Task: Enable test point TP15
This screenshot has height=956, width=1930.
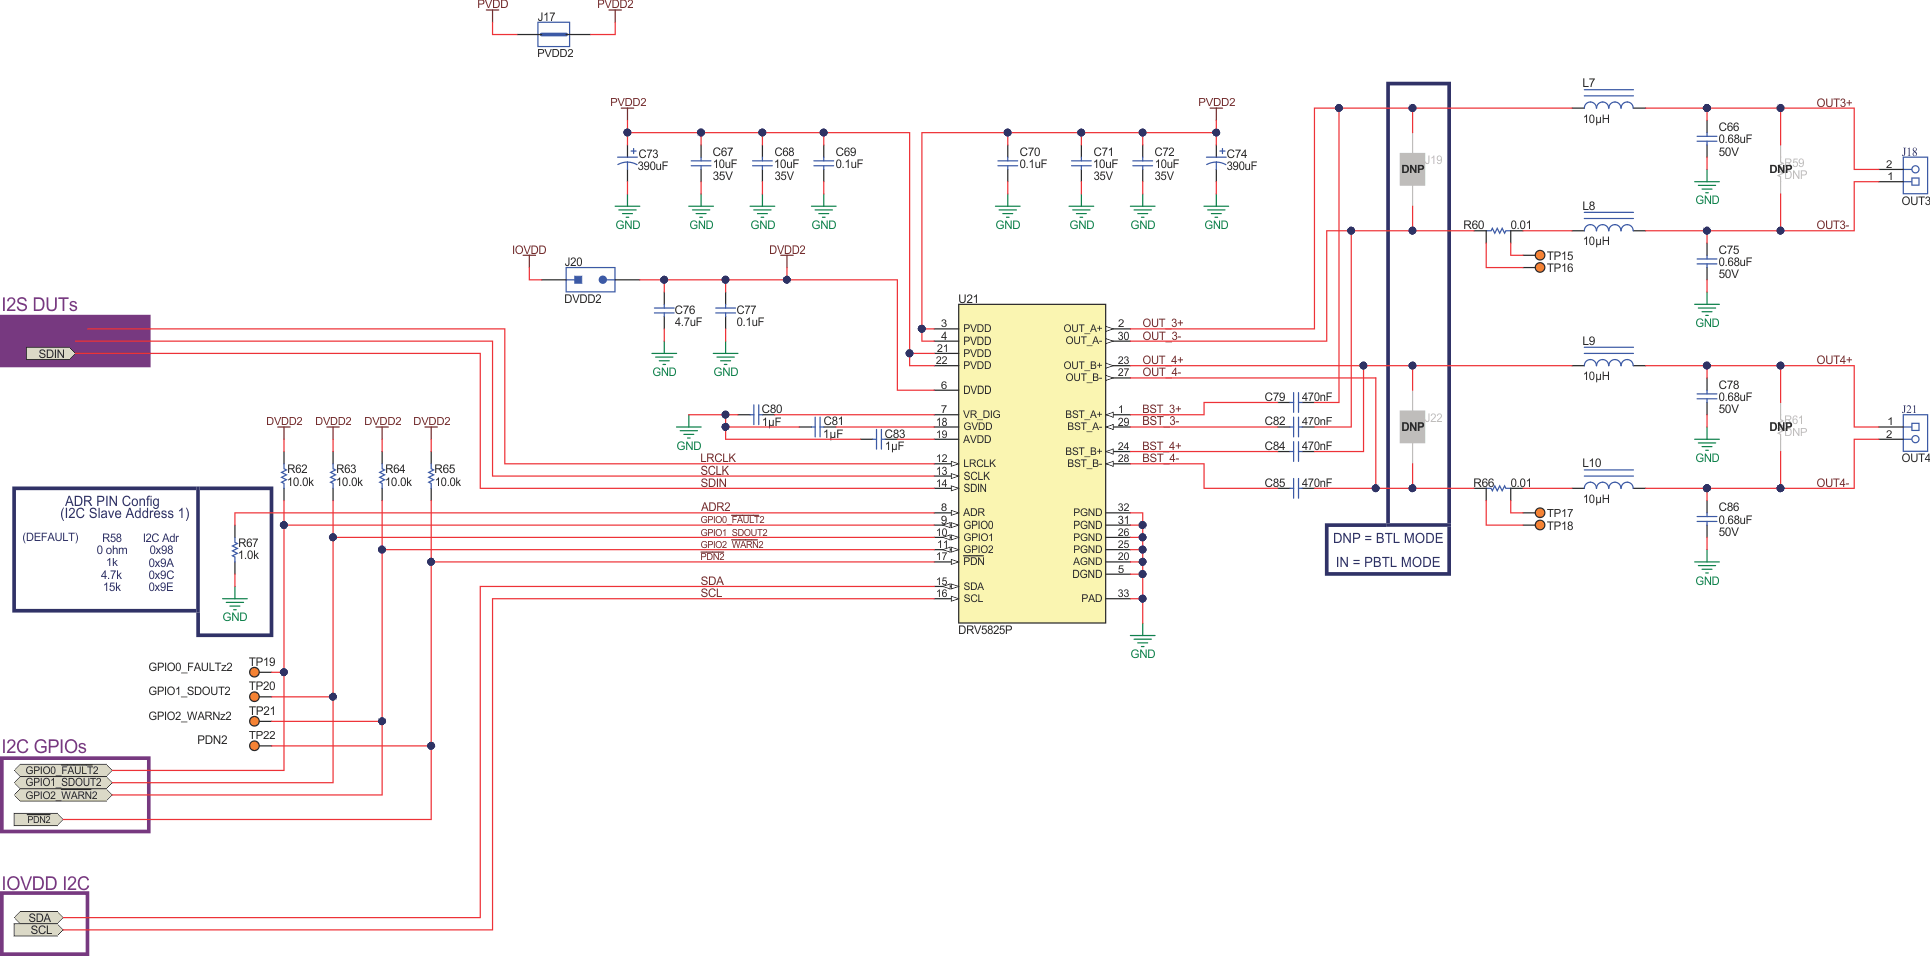Action: (1539, 257)
